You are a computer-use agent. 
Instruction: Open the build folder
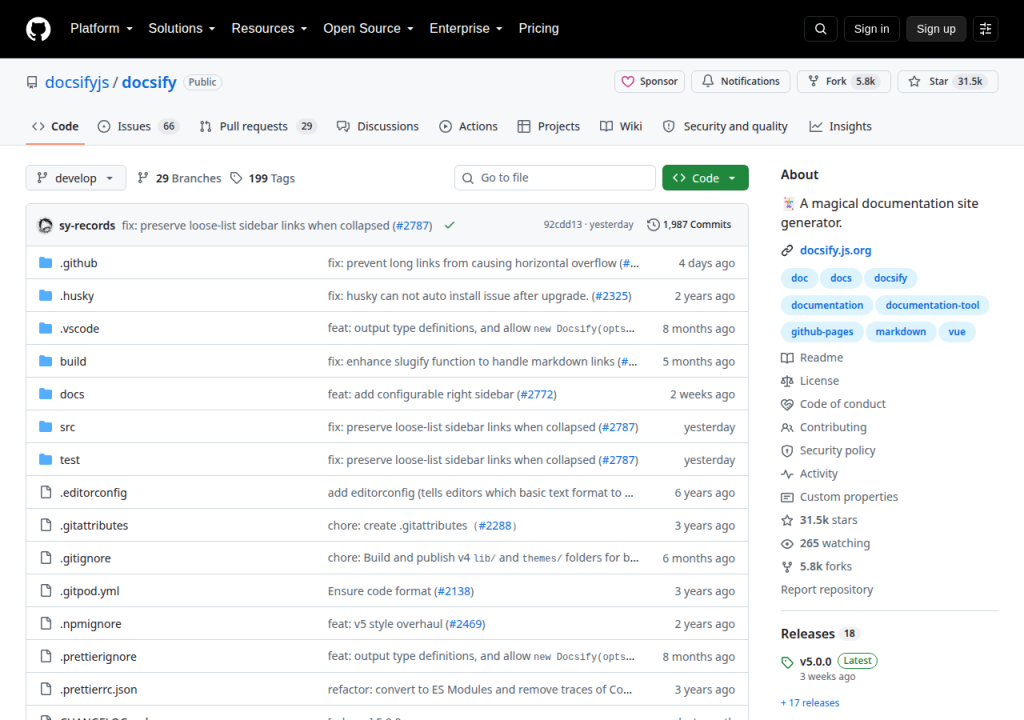tap(73, 361)
